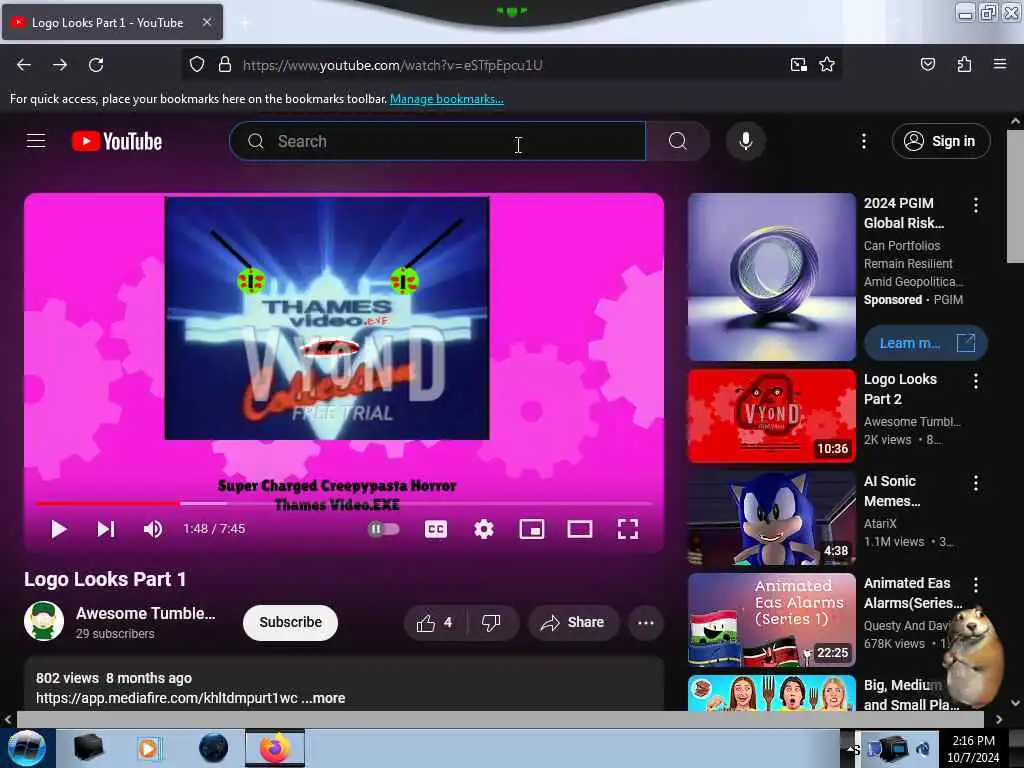
Task: Open options for Logo Looks Part 2
Action: (x=976, y=381)
